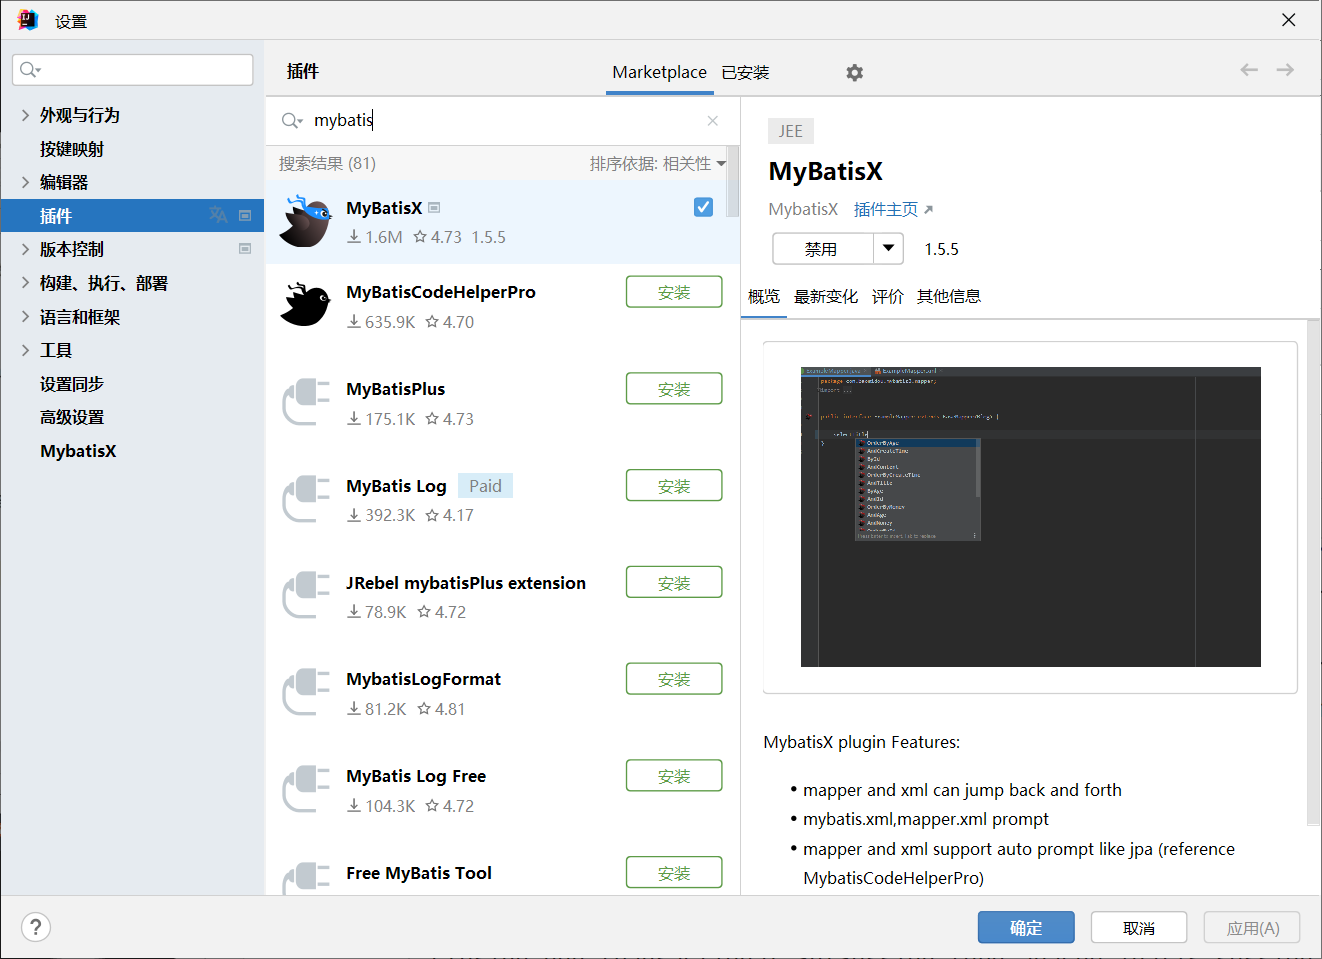Expand the 构建、执行、部署 settings node
Screen dimensions: 1322x959
tap(25, 283)
